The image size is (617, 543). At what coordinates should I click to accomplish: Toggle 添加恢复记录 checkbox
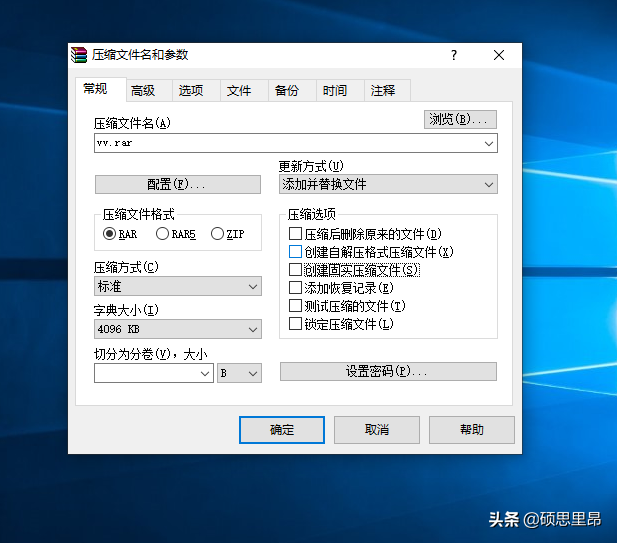tap(295, 288)
